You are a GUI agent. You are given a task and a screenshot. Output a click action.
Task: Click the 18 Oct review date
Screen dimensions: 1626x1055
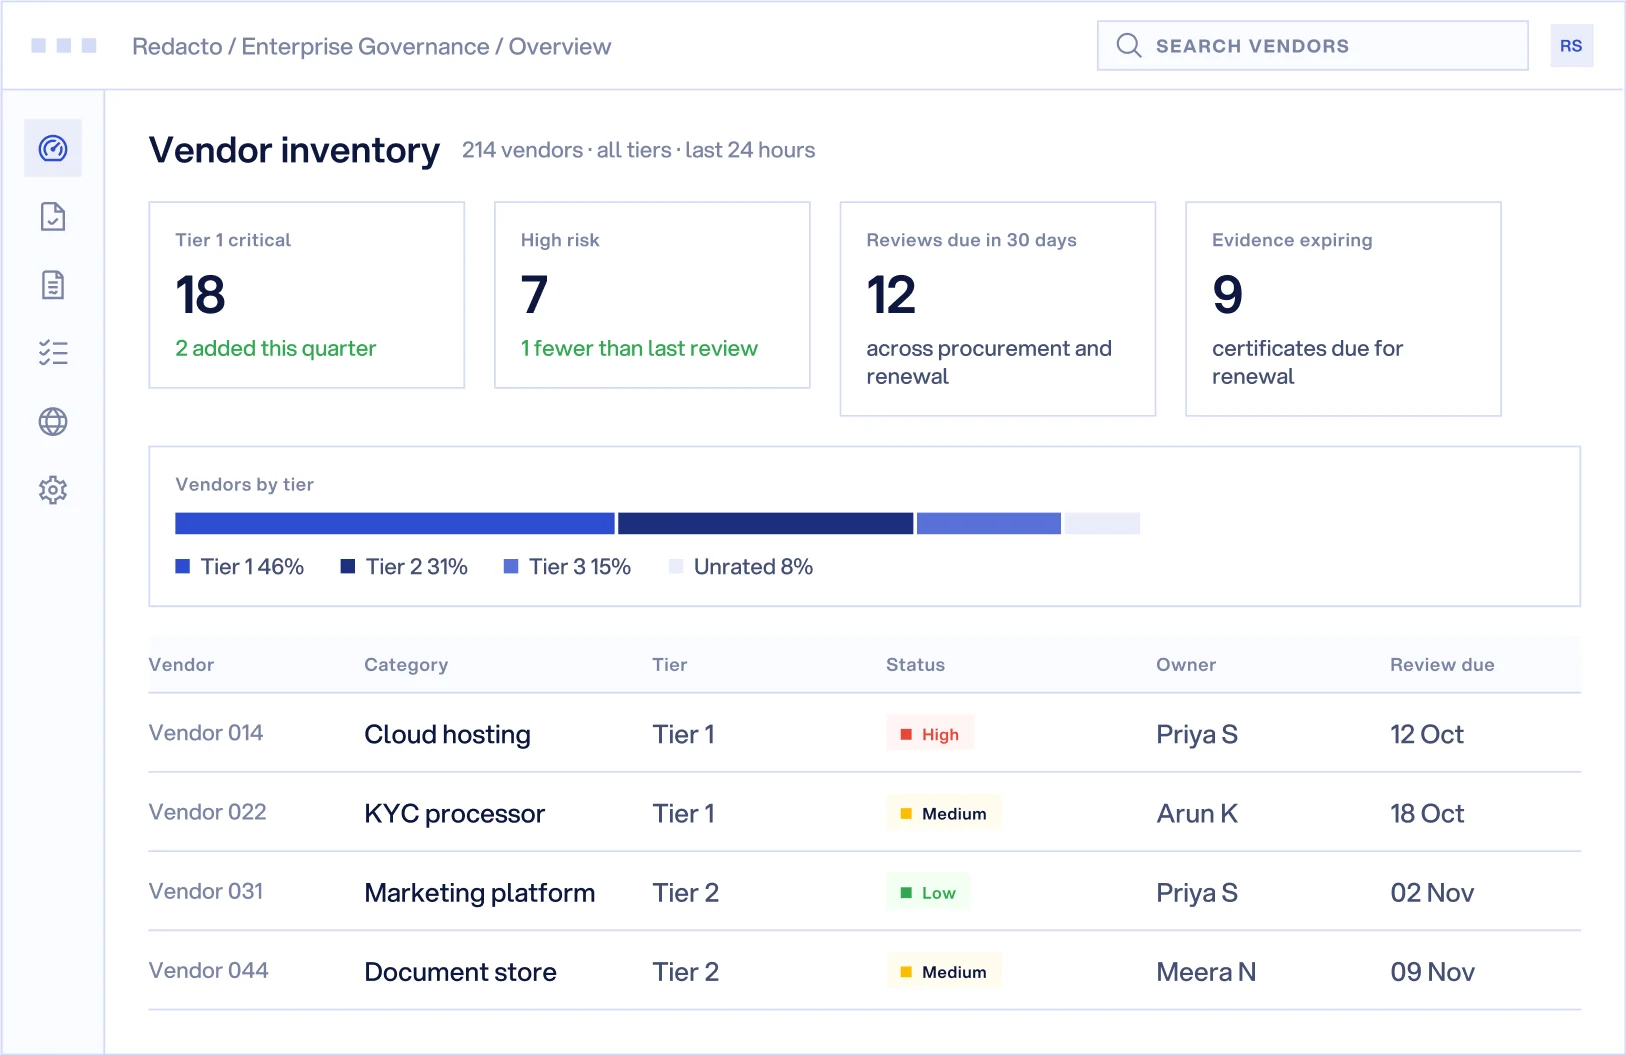pos(1427,814)
